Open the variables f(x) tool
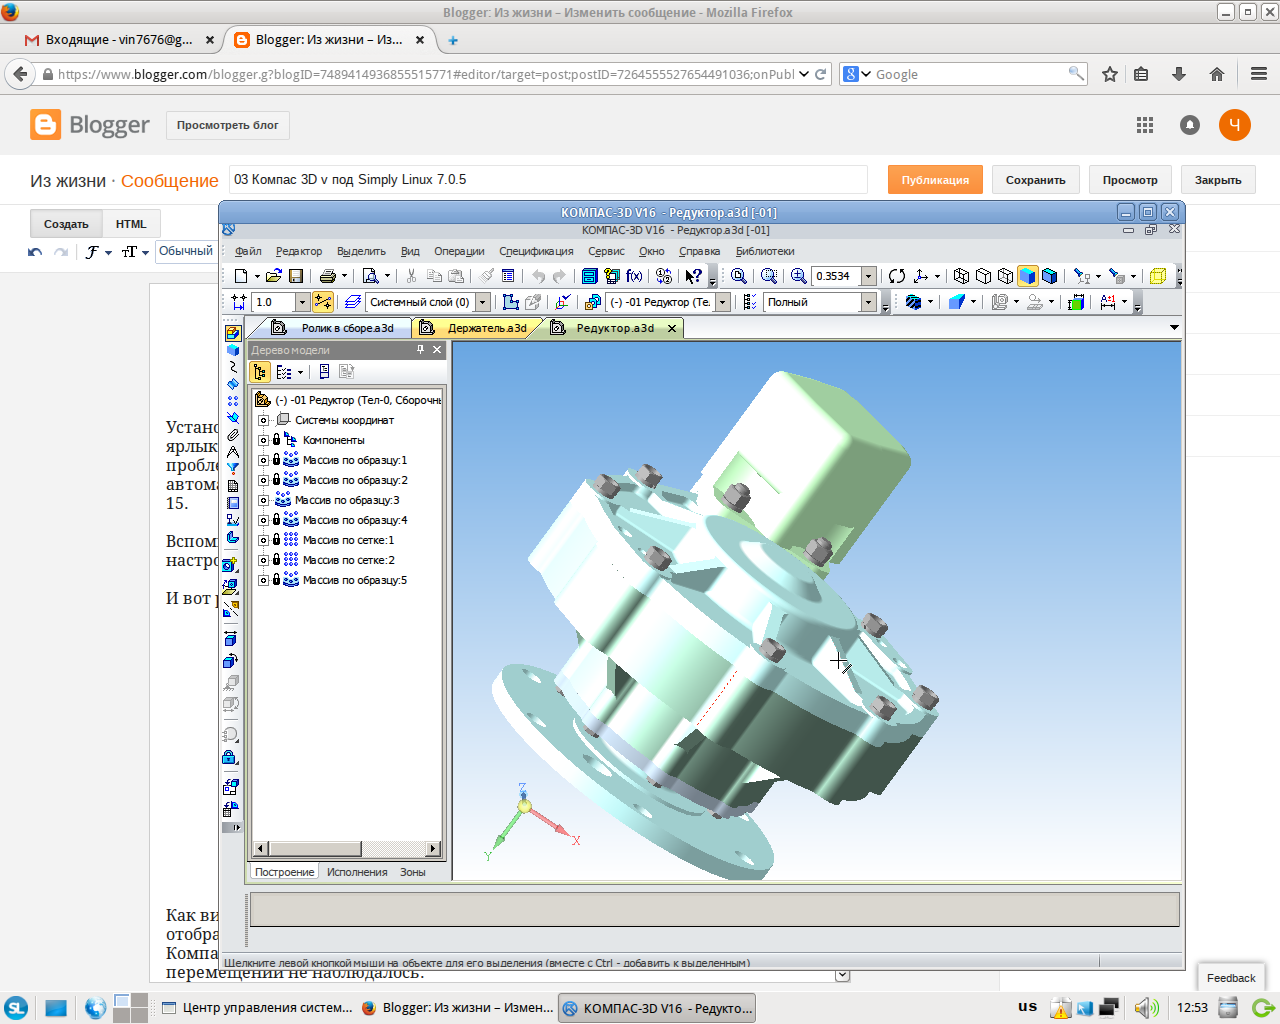The image size is (1280, 1024). [x=634, y=276]
